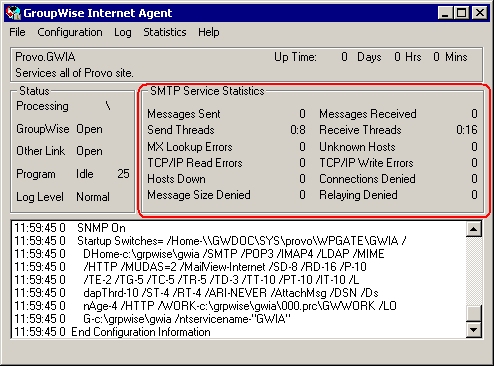Open the Log menu
This screenshot has height=366, width=494.
[123, 32]
